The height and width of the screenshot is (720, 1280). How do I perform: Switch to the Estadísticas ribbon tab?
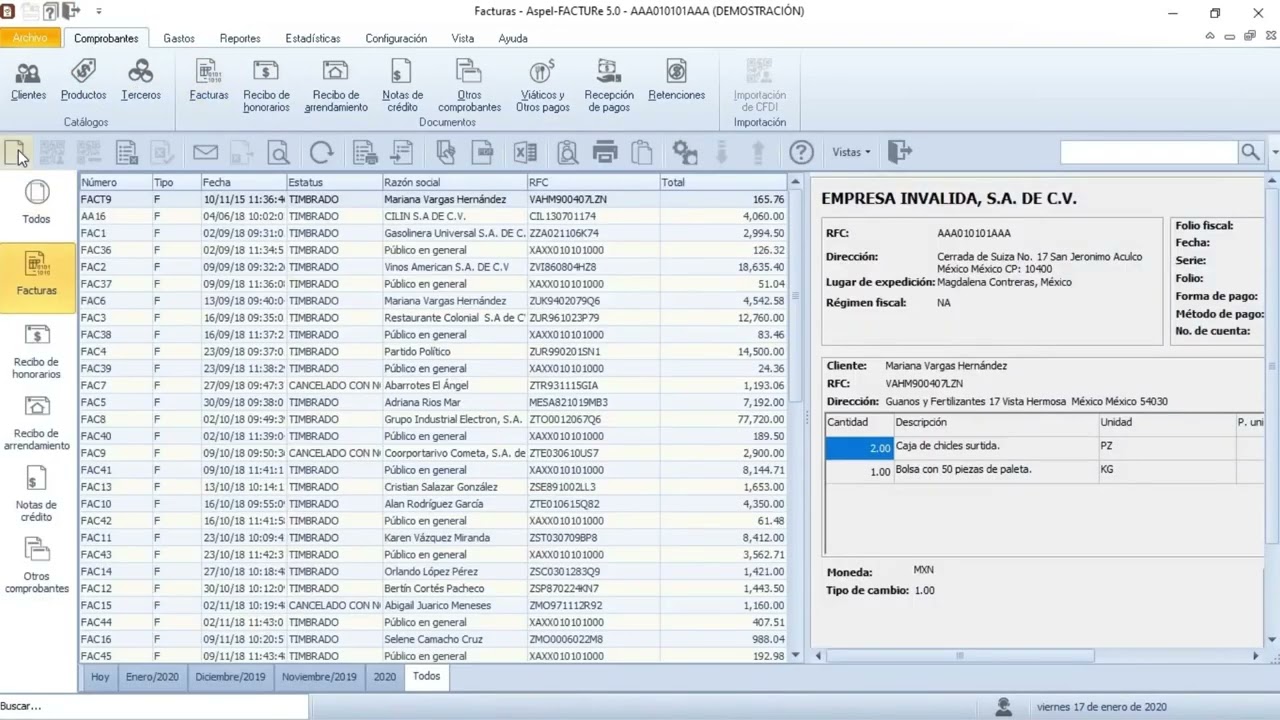click(x=313, y=38)
